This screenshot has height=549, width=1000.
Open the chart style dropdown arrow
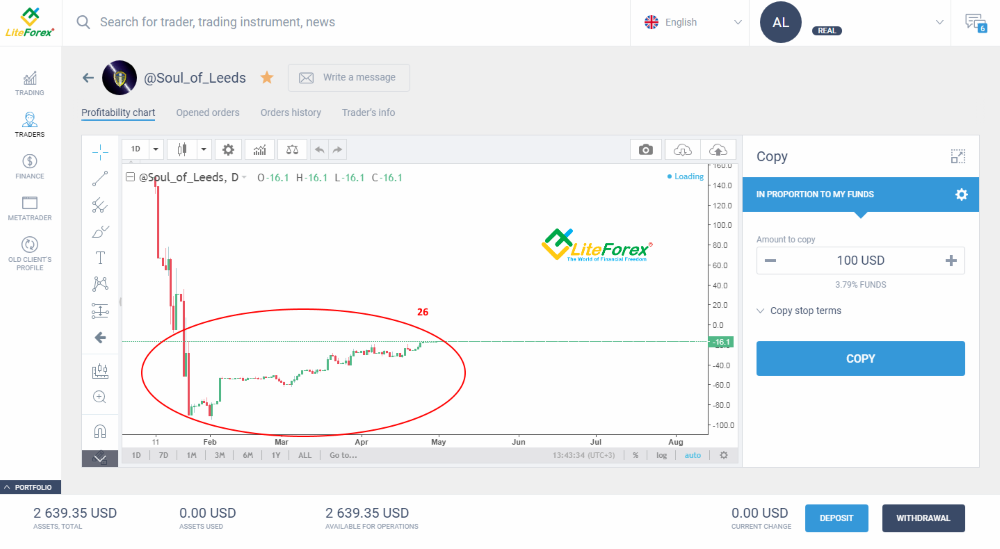pos(203,149)
